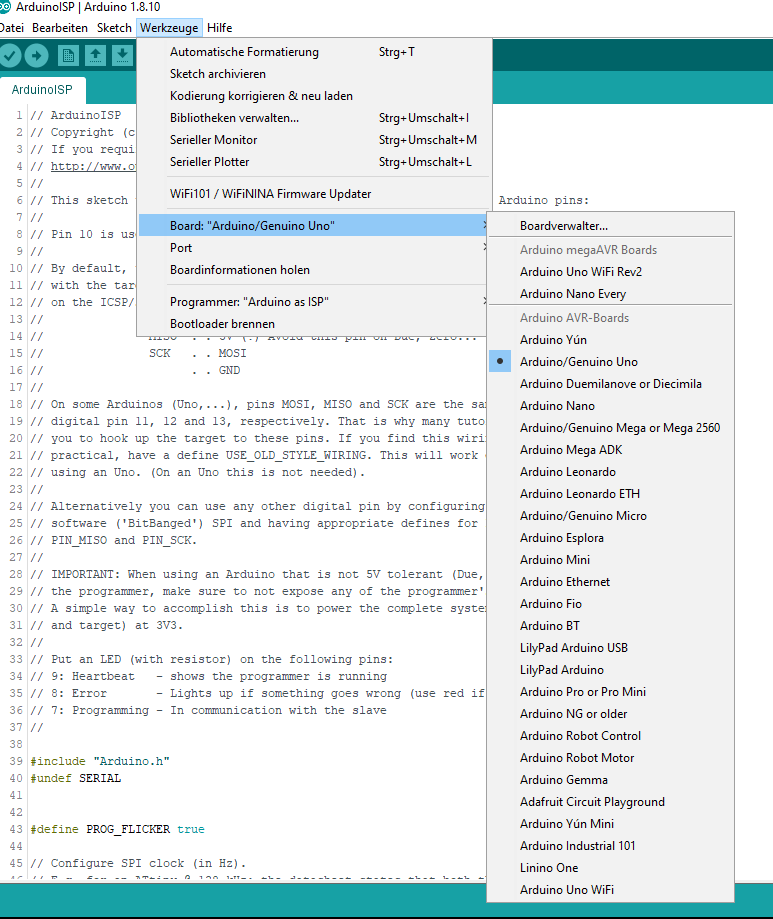
Task: Select Arduino/Genuino Mega or Mega 2560
Action: (x=611, y=428)
